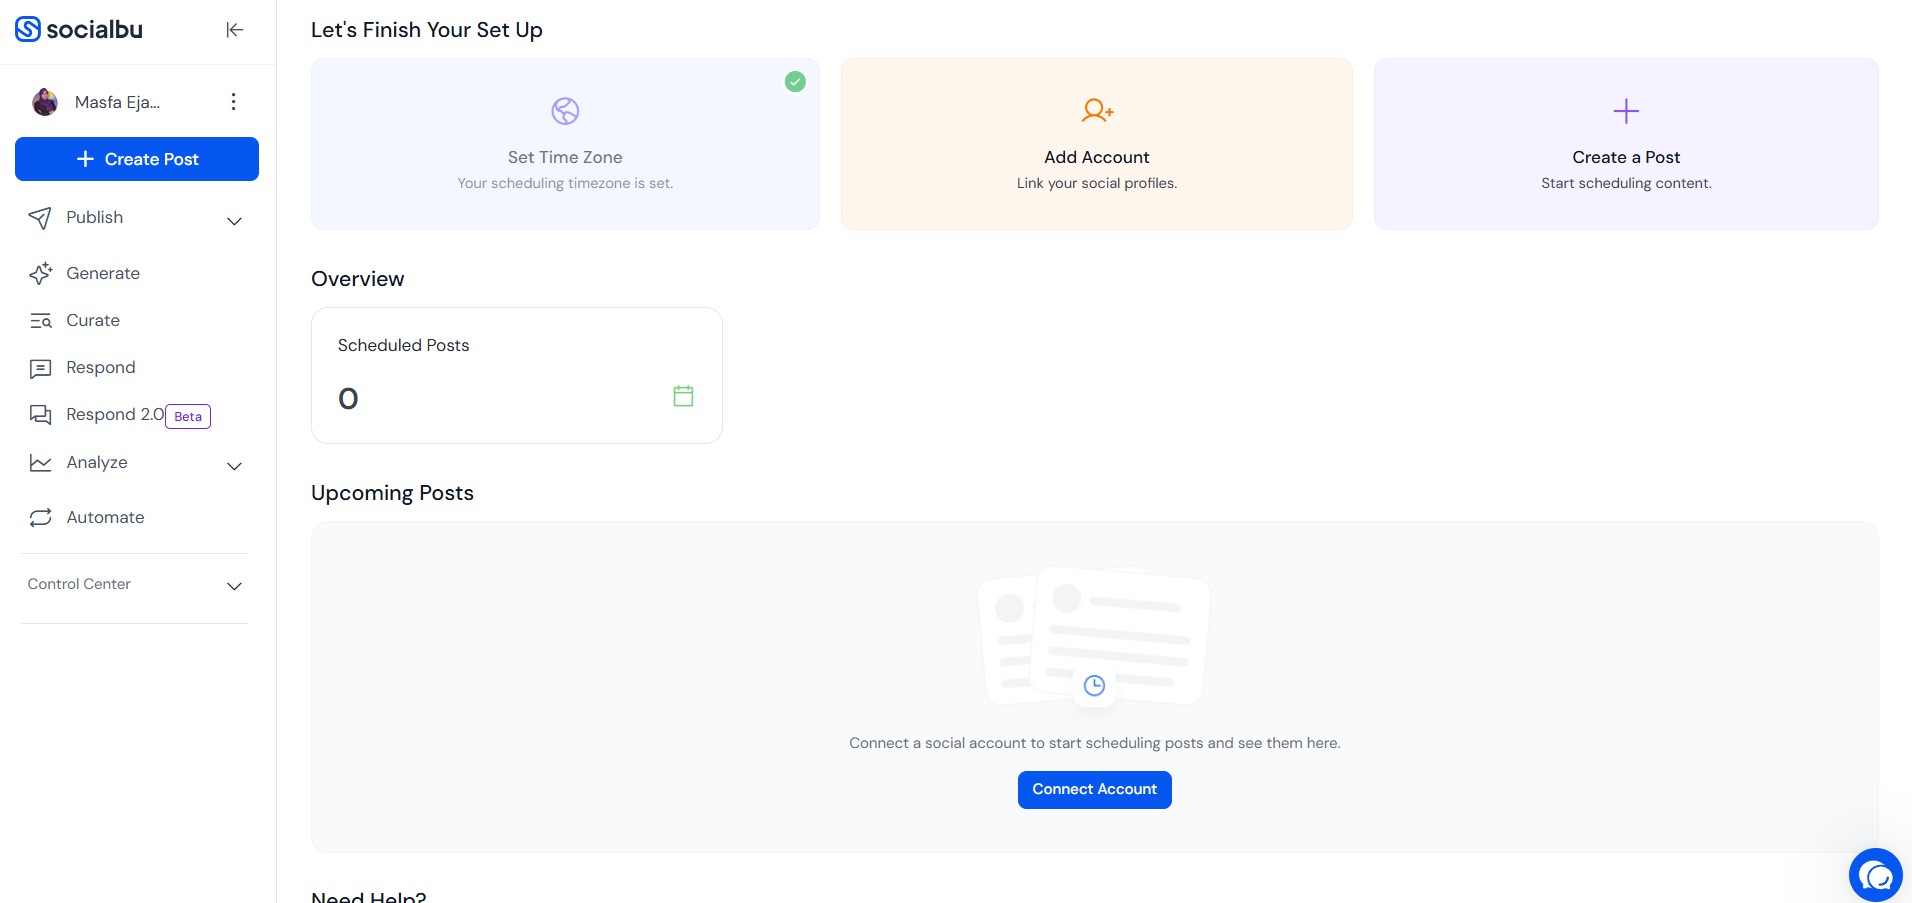Open the chat support widget
The width and height of the screenshot is (1912, 903).
[1876, 874]
